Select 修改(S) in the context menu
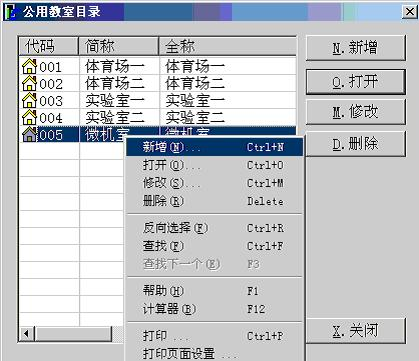The width and height of the screenshot is (419, 361). (x=214, y=183)
